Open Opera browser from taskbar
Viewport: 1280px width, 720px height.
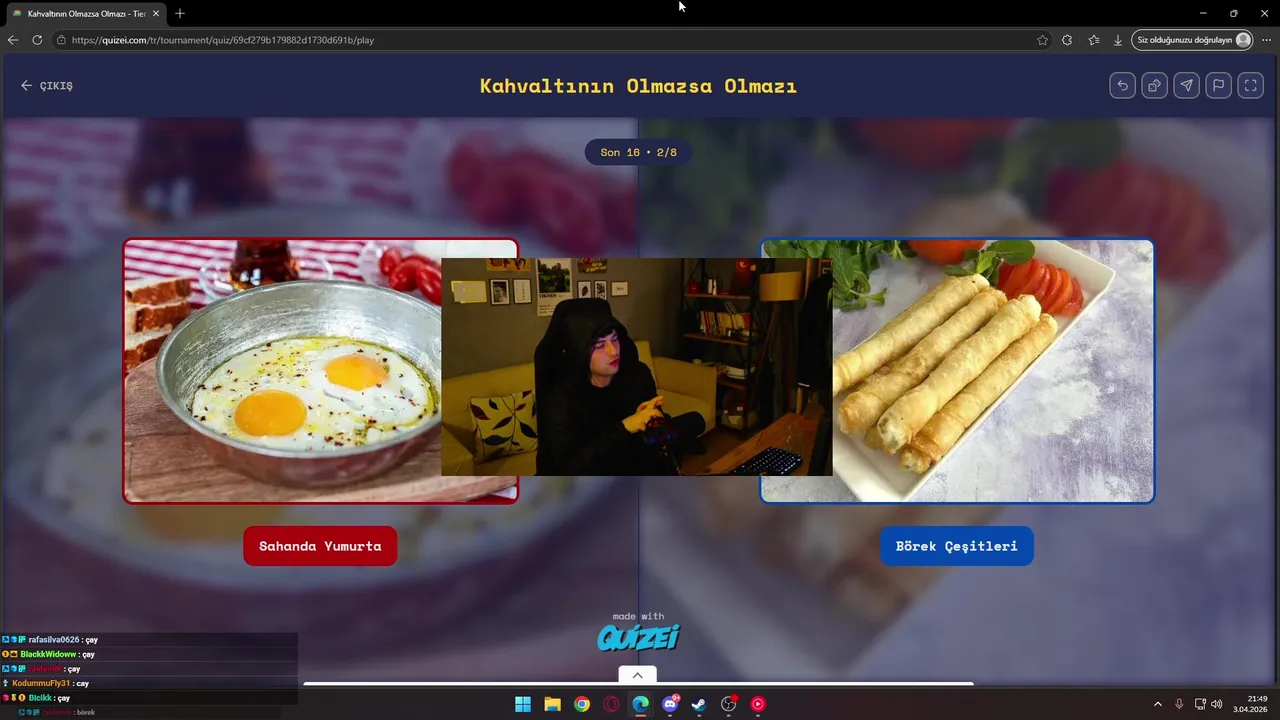(611, 704)
